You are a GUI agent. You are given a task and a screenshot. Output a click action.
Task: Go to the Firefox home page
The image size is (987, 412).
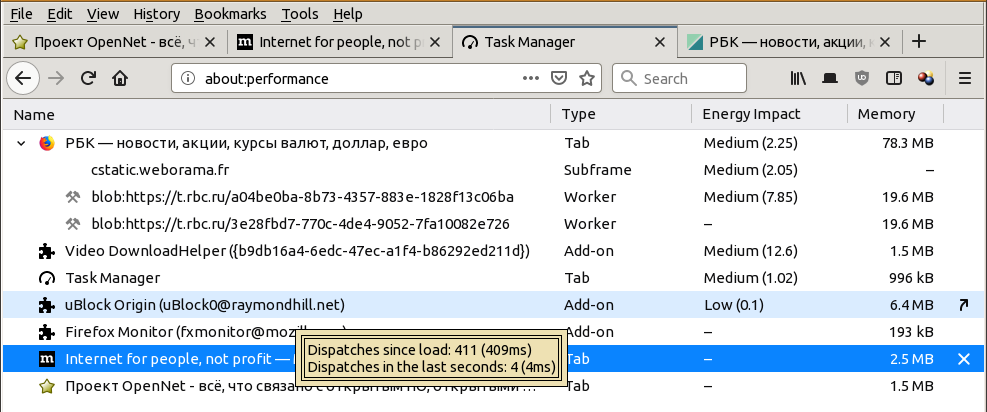(x=120, y=78)
